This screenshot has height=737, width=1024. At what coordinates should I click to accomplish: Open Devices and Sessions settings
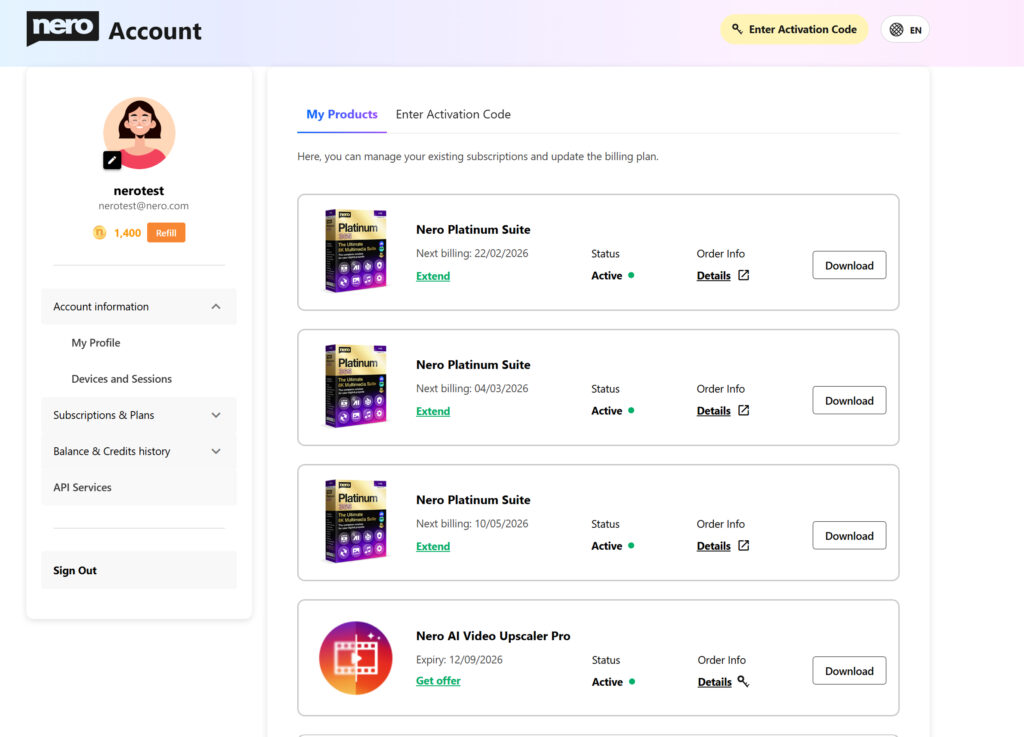click(x=122, y=379)
